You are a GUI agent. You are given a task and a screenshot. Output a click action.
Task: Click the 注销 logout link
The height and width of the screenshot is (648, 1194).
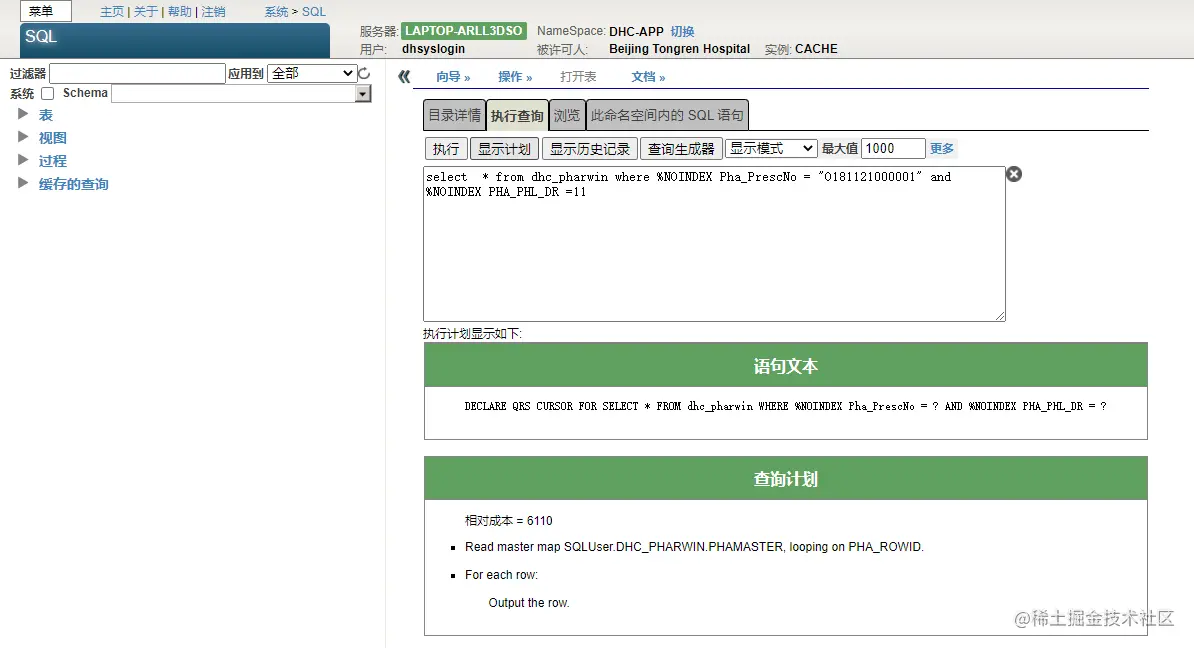[x=213, y=11]
